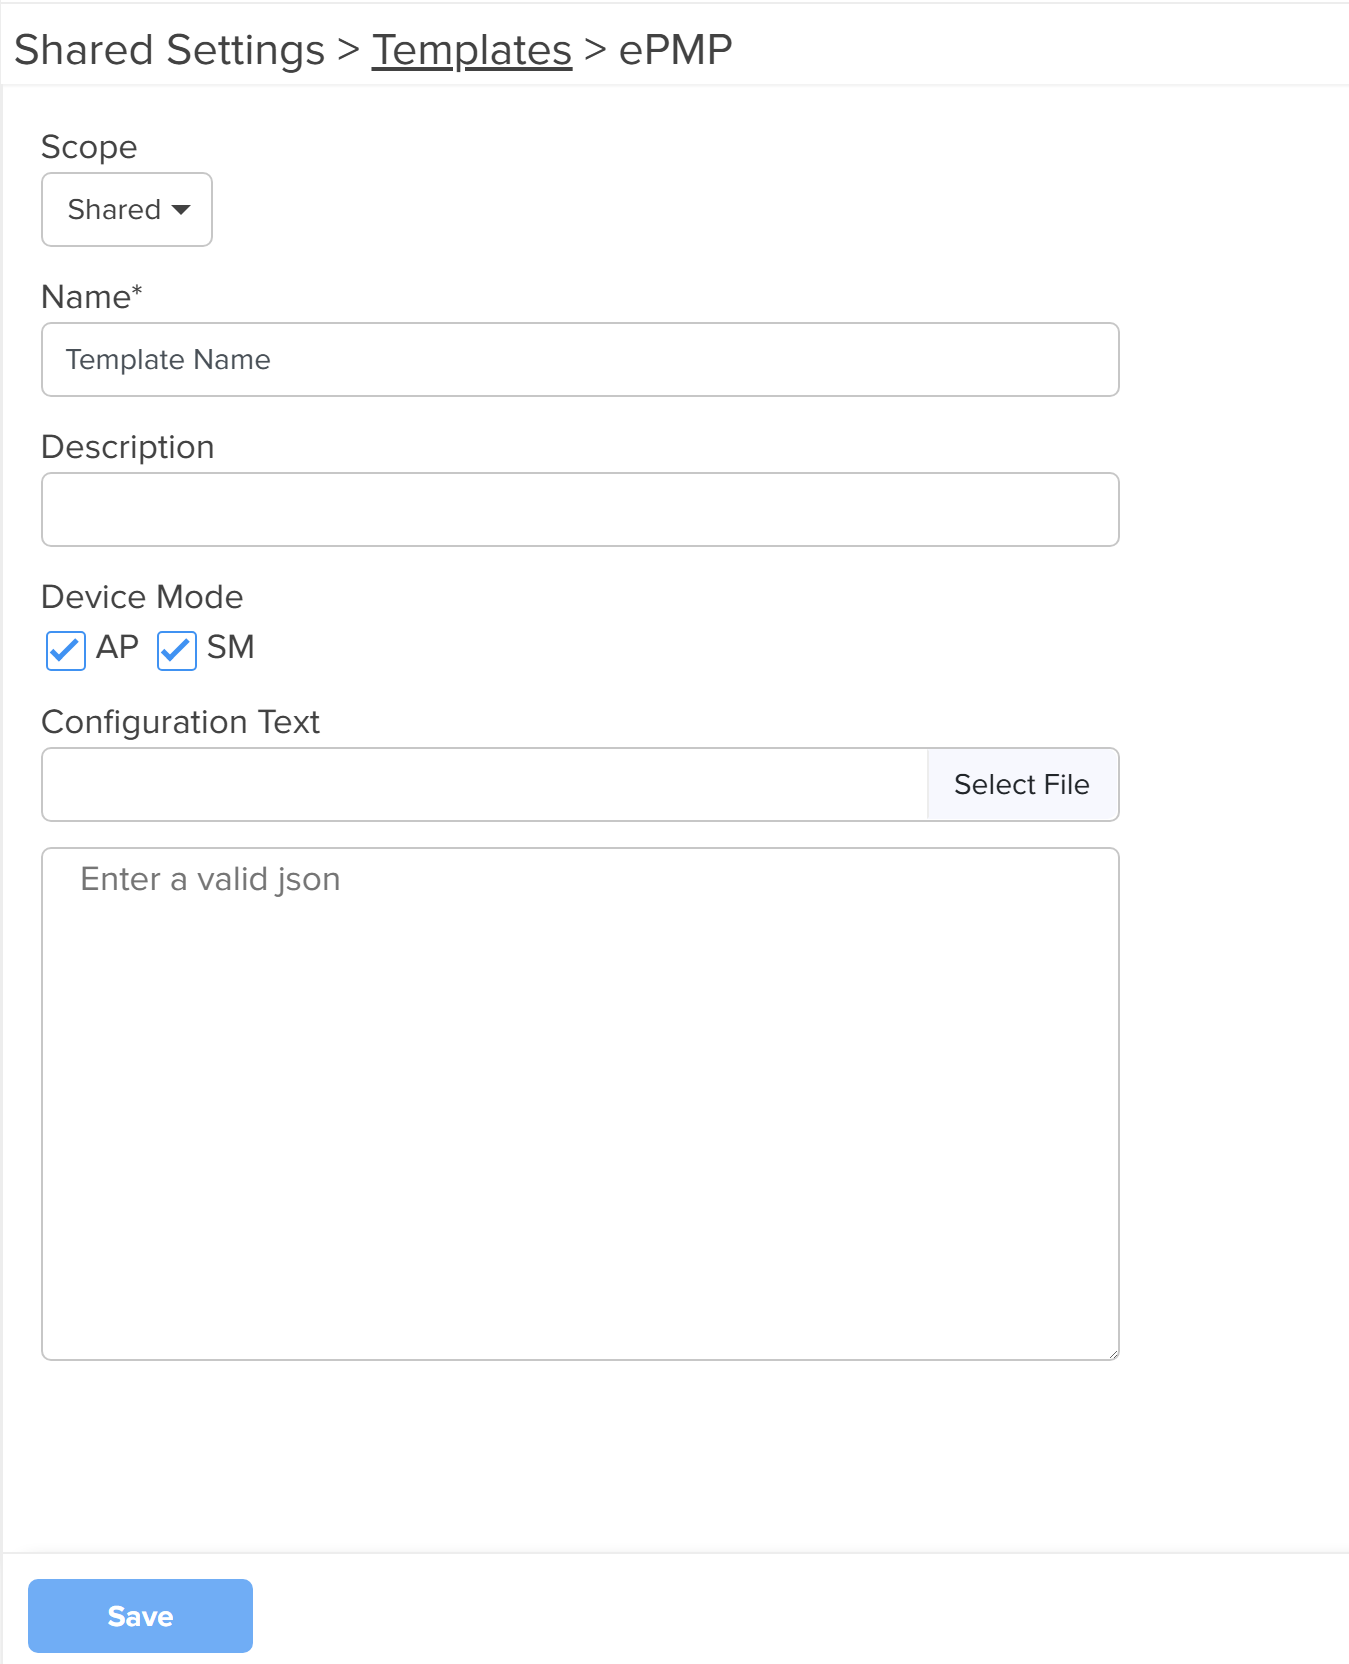Click the Scope label
The image size is (1349, 1664).
(89, 147)
